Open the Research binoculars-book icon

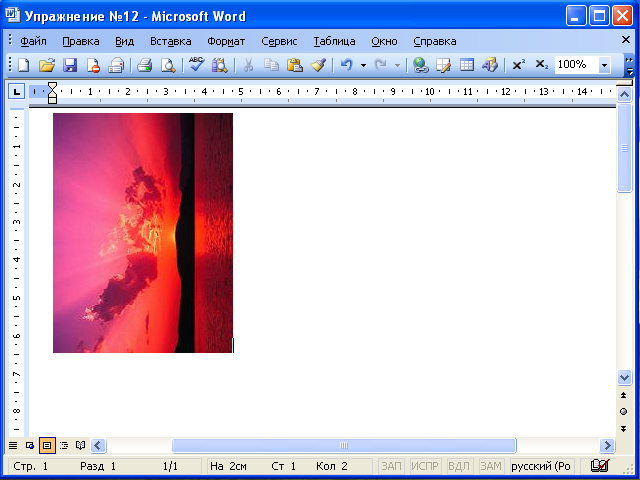[220, 64]
